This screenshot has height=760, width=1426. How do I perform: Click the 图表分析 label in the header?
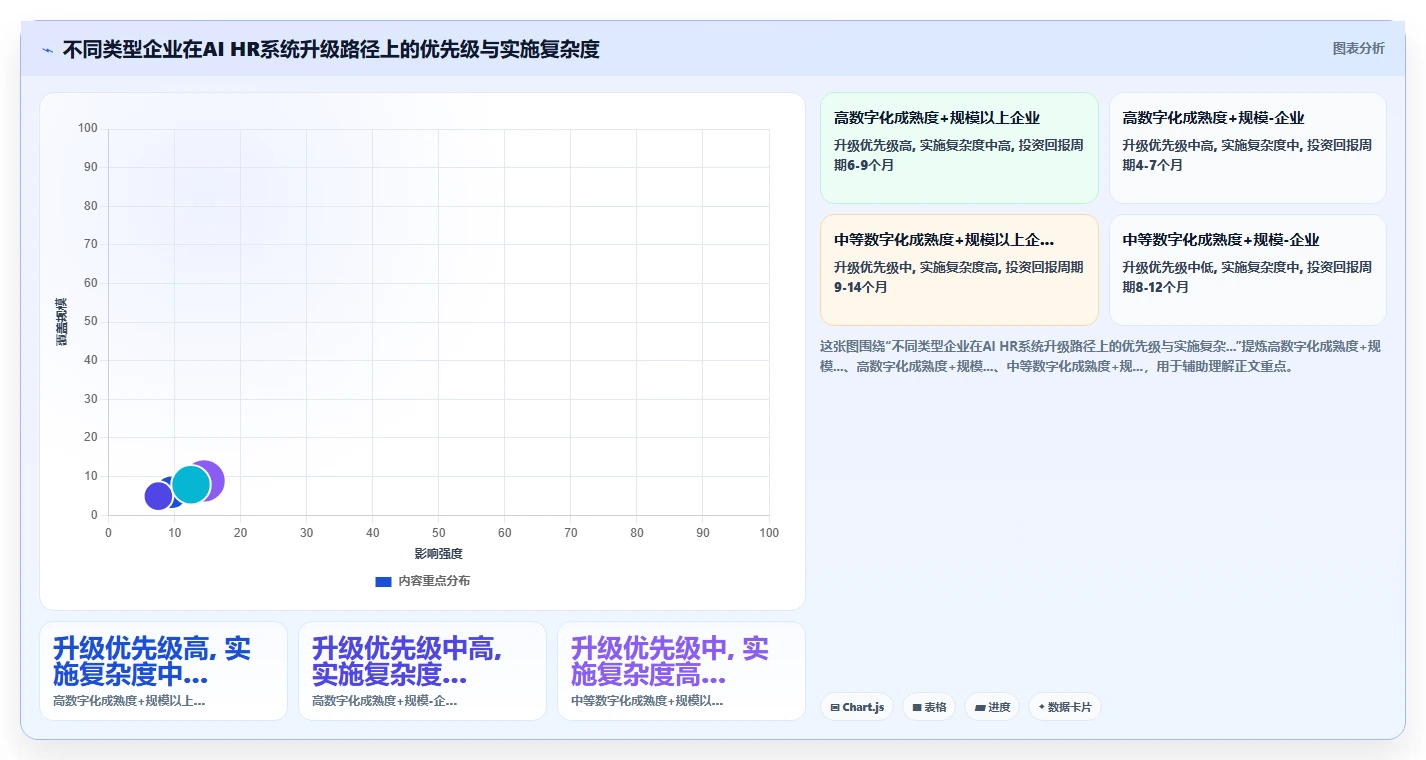click(1358, 48)
